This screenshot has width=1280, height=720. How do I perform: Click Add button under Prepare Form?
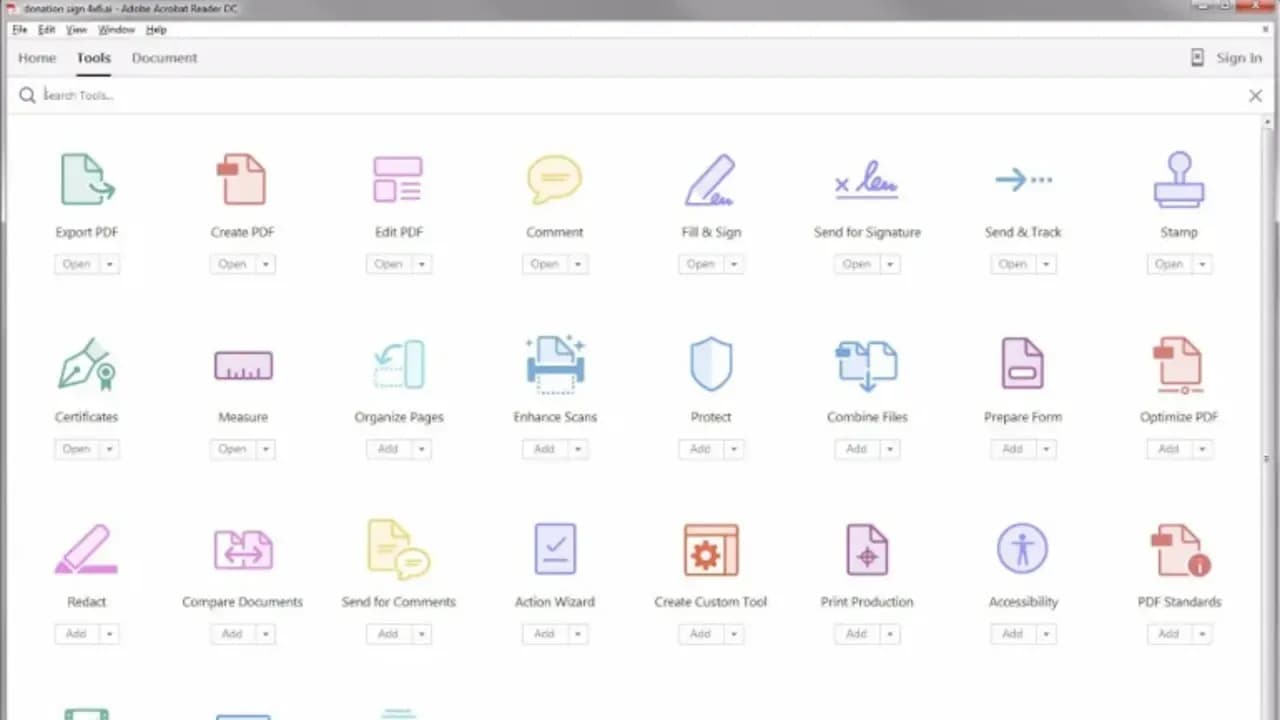1013,449
